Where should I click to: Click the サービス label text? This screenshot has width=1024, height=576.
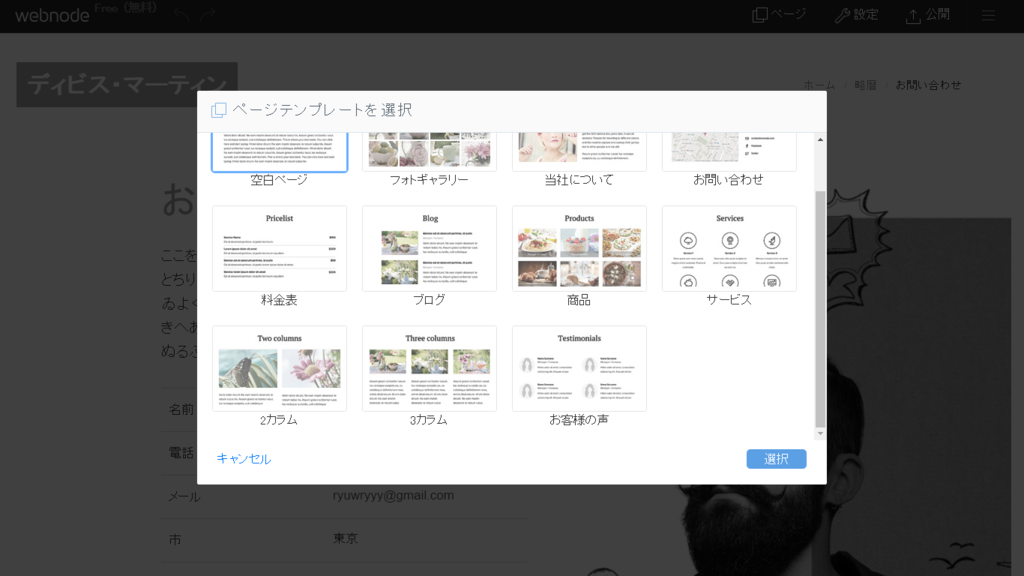[x=729, y=300]
